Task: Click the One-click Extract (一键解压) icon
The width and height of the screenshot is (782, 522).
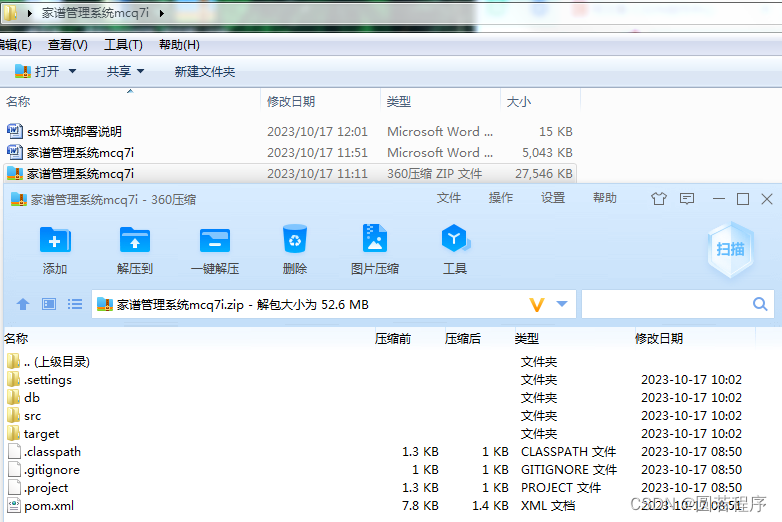Action: (215, 240)
